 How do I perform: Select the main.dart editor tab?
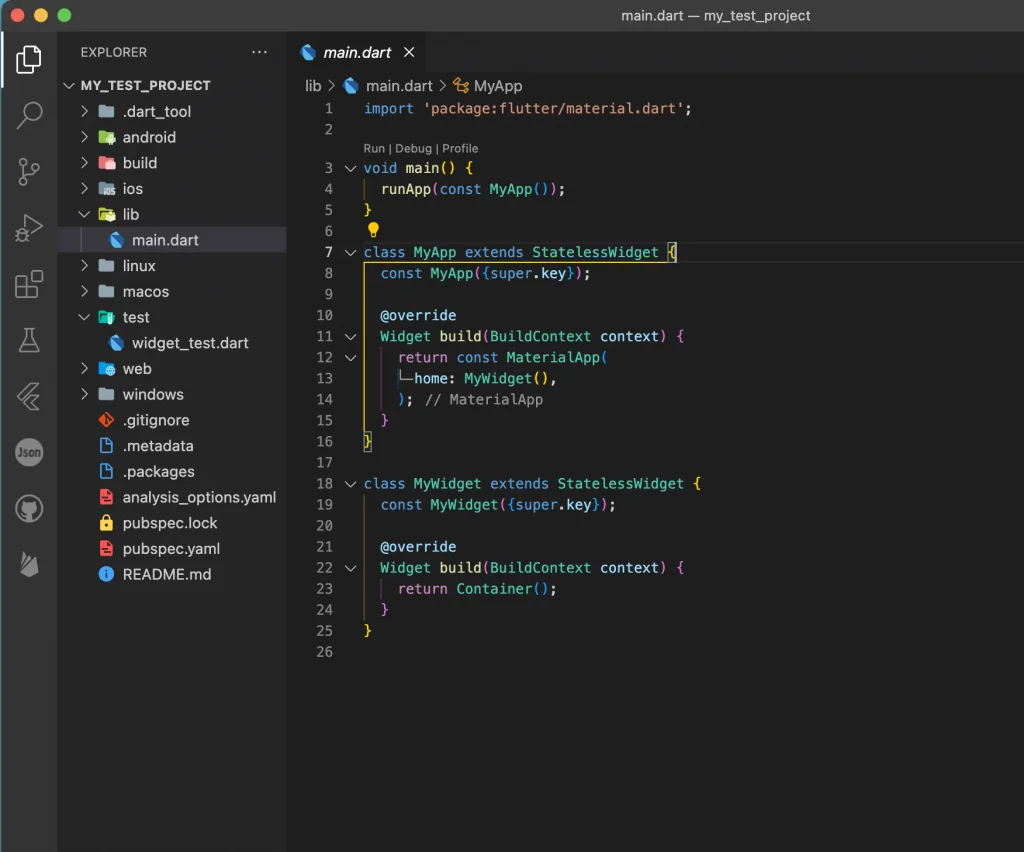pos(356,52)
